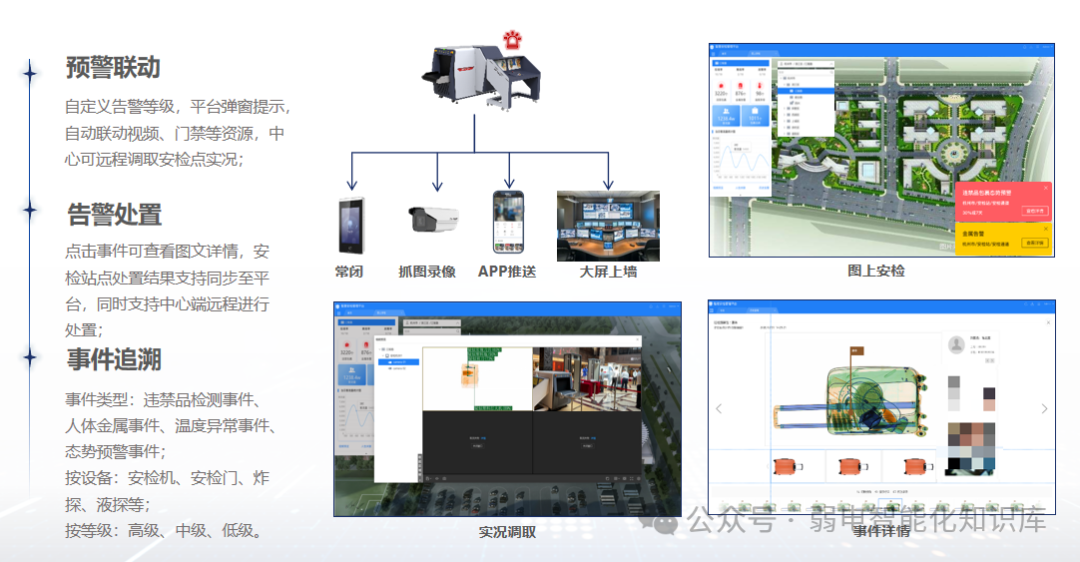Select the blue baggage-count card in 图上安检
Screen dimensions: 1080x562
pyautogui.click(x=755, y=114)
